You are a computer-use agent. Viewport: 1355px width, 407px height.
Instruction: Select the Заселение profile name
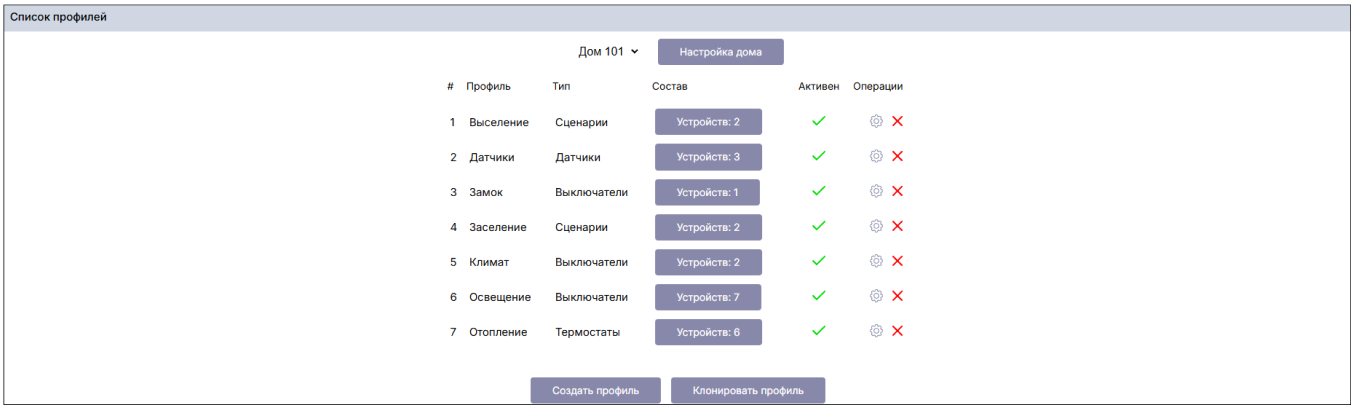[x=497, y=227]
